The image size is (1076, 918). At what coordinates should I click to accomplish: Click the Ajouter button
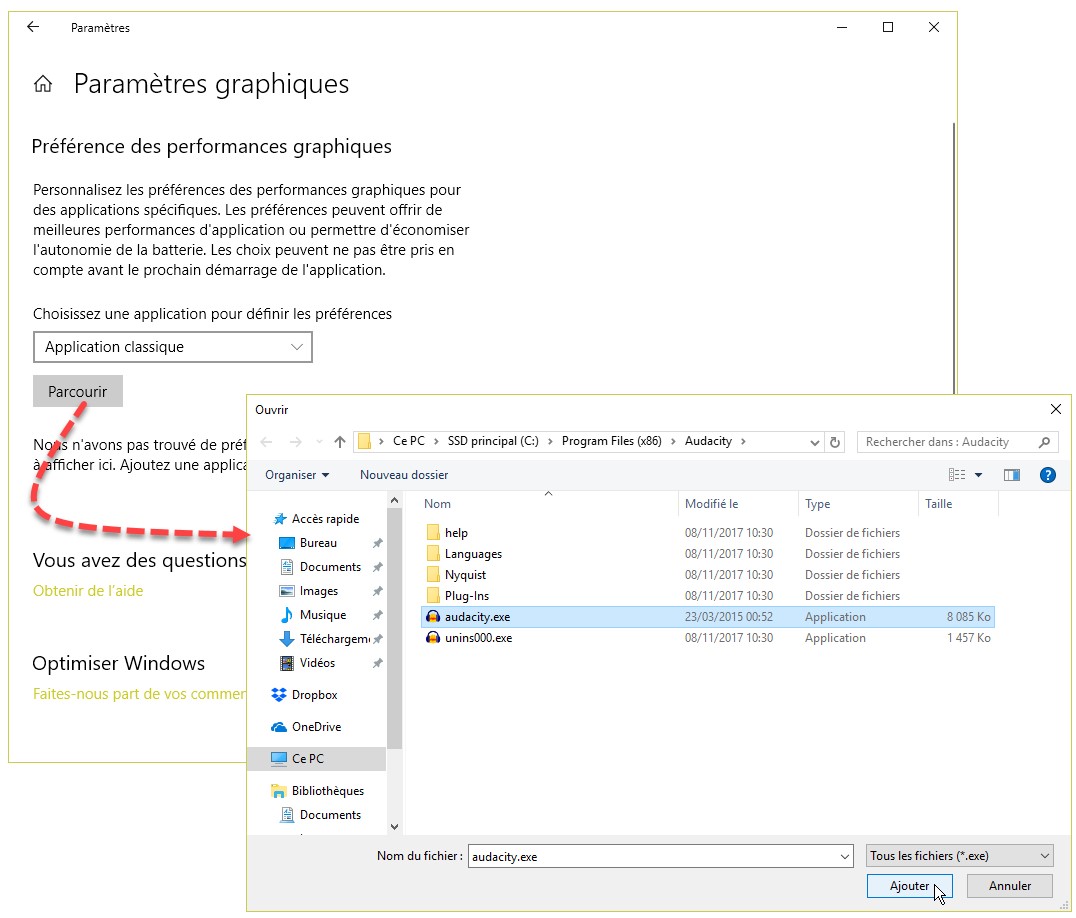(909, 886)
